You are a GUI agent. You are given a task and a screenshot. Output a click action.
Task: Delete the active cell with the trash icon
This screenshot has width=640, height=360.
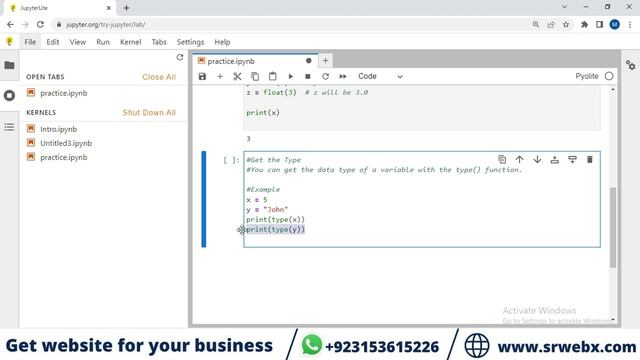coord(590,160)
